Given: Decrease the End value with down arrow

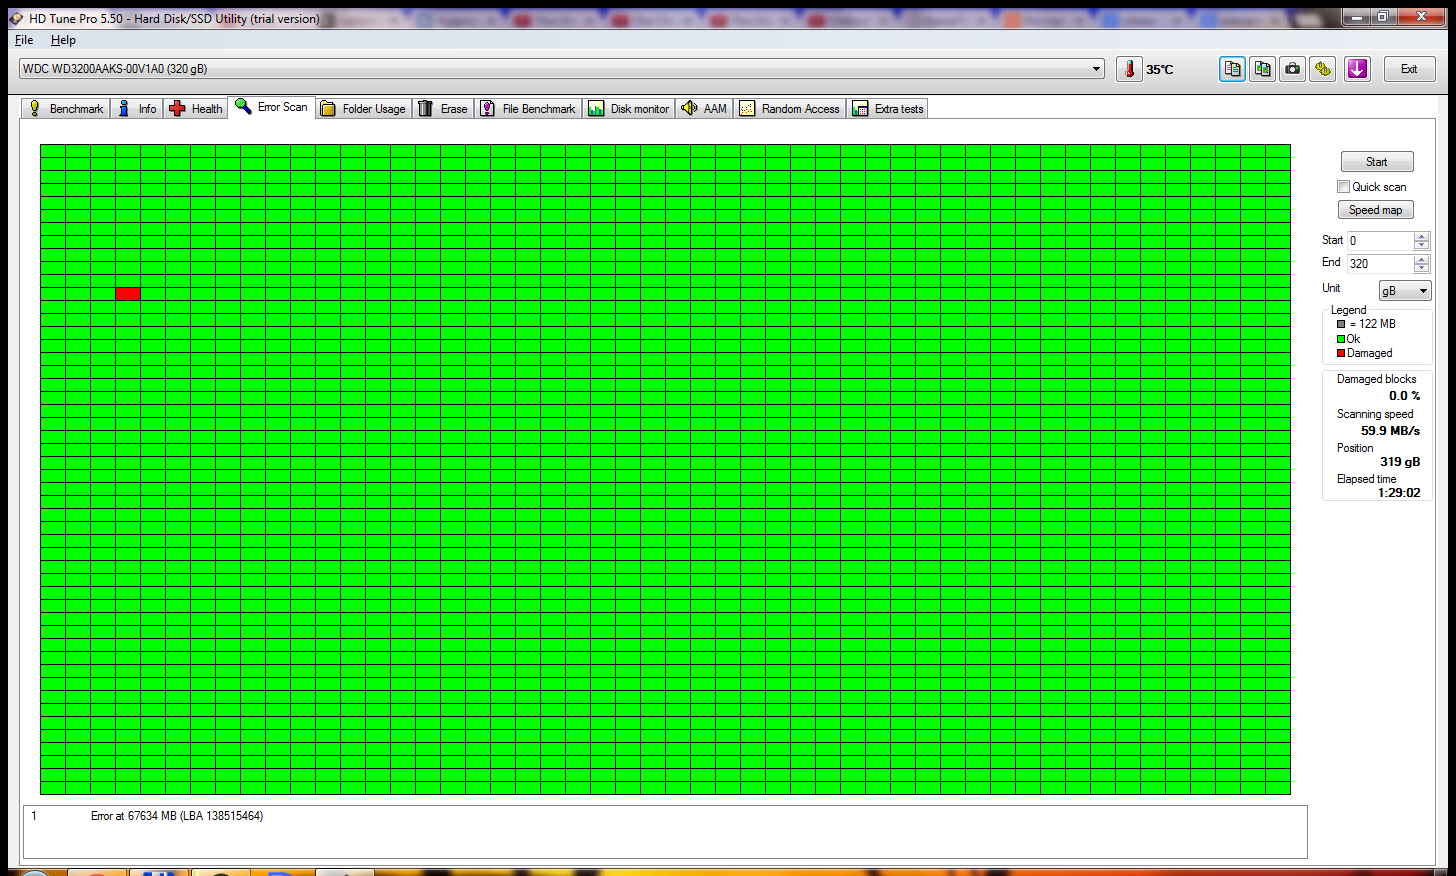Looking at the screenshot, I should (x=1421, y=268).
